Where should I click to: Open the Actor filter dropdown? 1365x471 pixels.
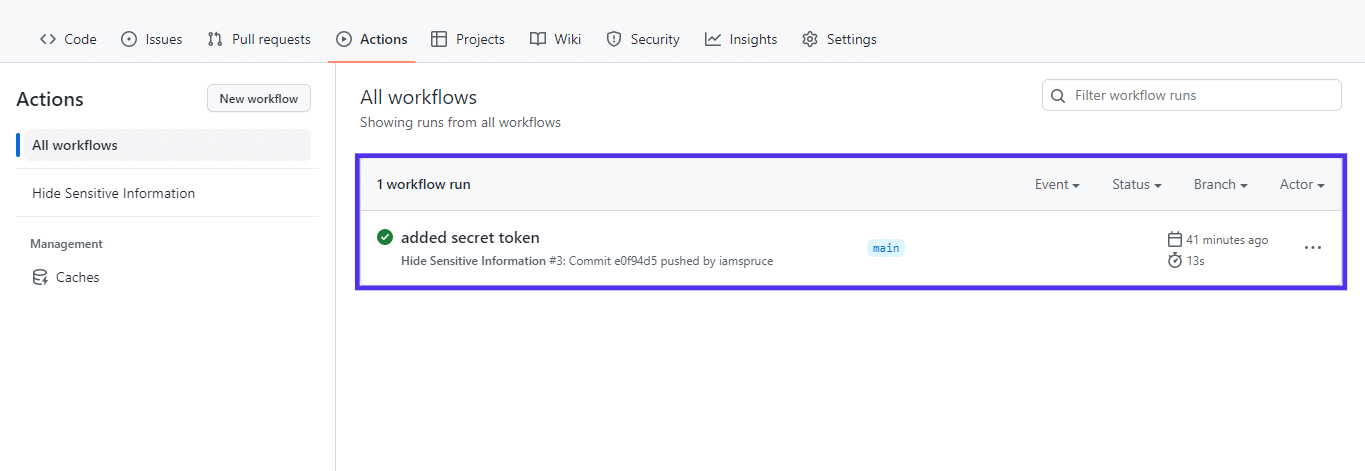coord(1301,185)
